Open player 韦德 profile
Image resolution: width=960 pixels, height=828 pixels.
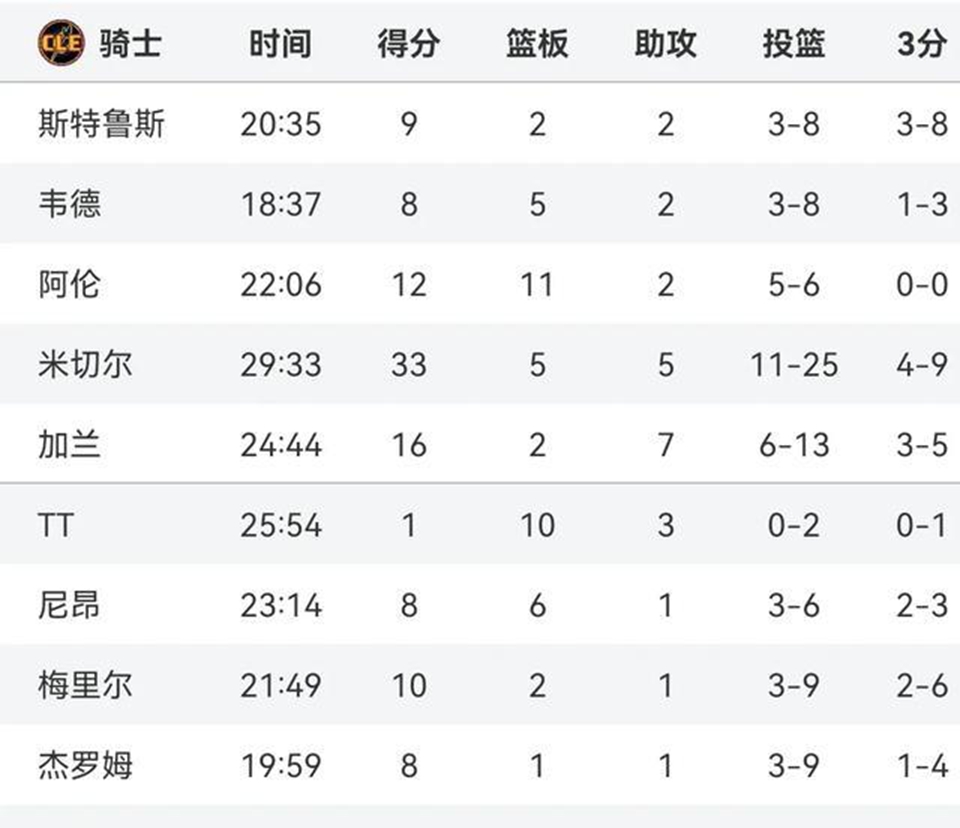coord(70,204)
